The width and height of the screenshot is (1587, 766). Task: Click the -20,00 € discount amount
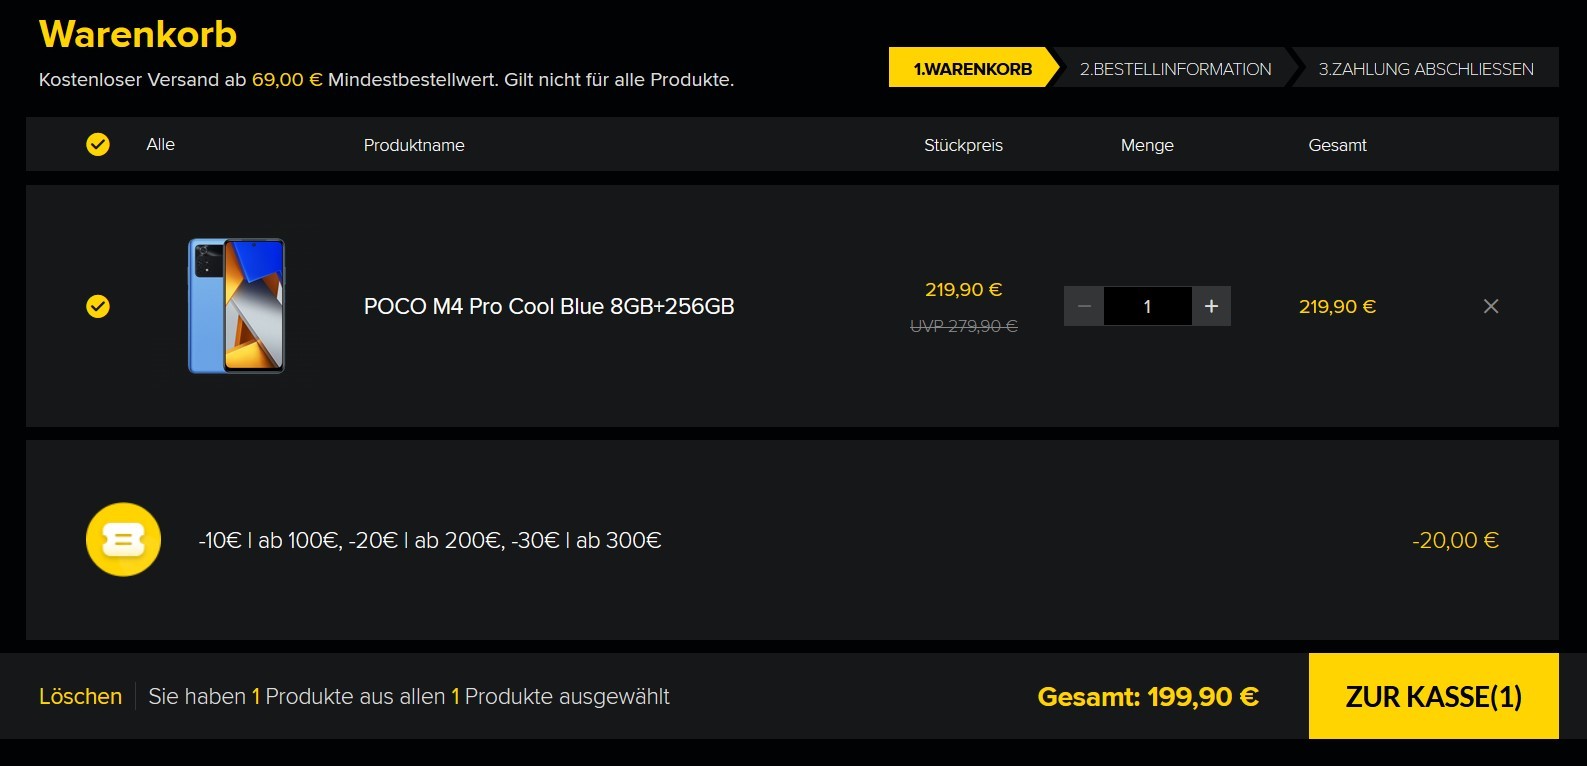[1455, 540]
